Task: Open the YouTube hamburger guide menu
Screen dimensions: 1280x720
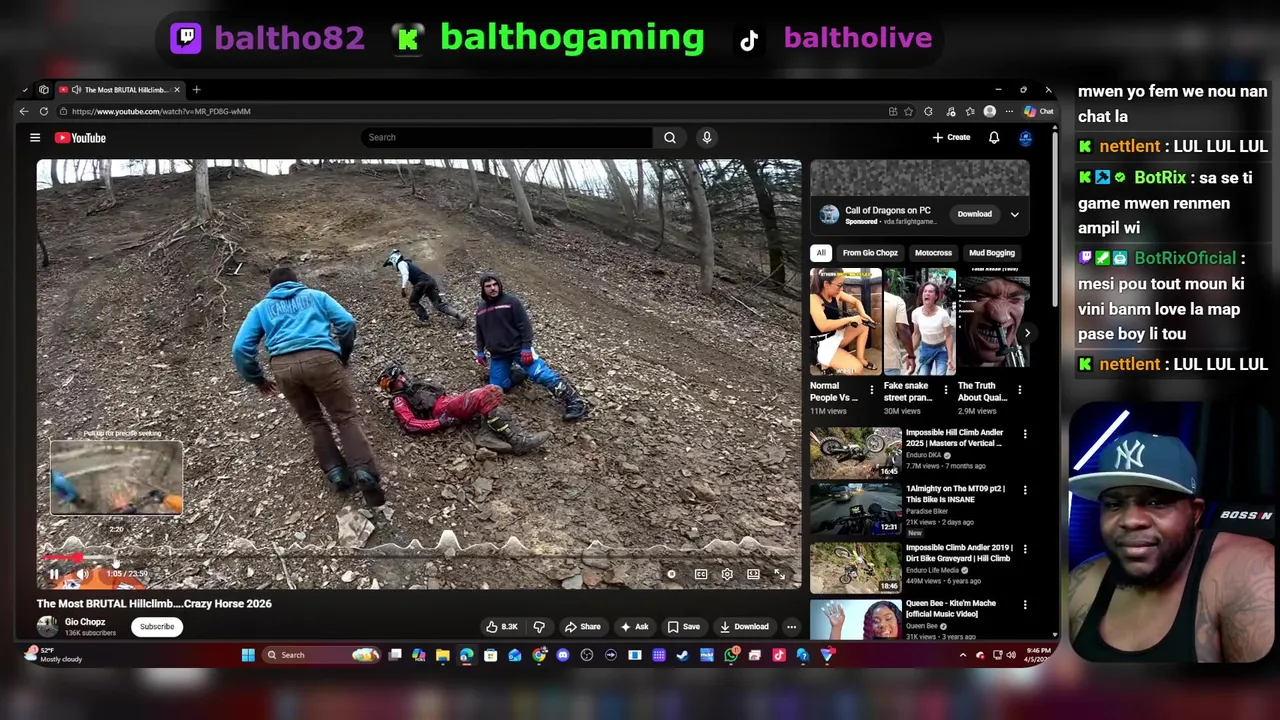Action: click(x=35, y=138)
